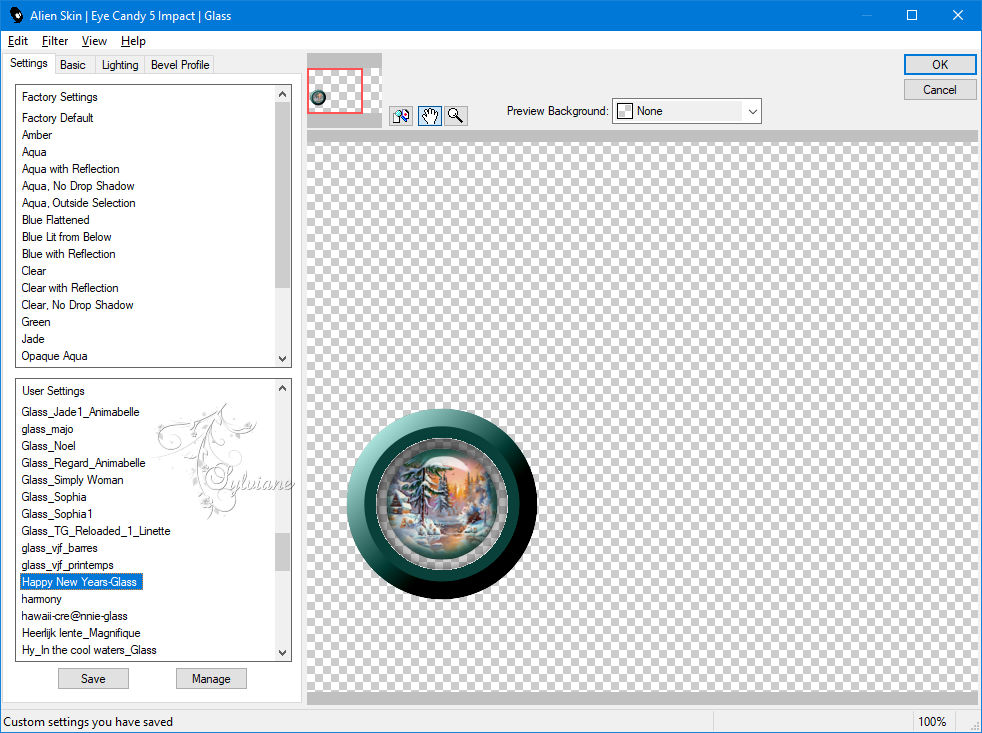Select the Clear preset
The image size is (982, 733).
(x=34, y=271)
